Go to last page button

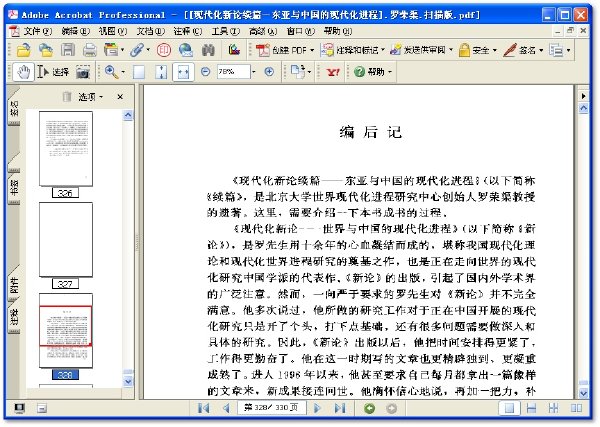coord(339,408)
